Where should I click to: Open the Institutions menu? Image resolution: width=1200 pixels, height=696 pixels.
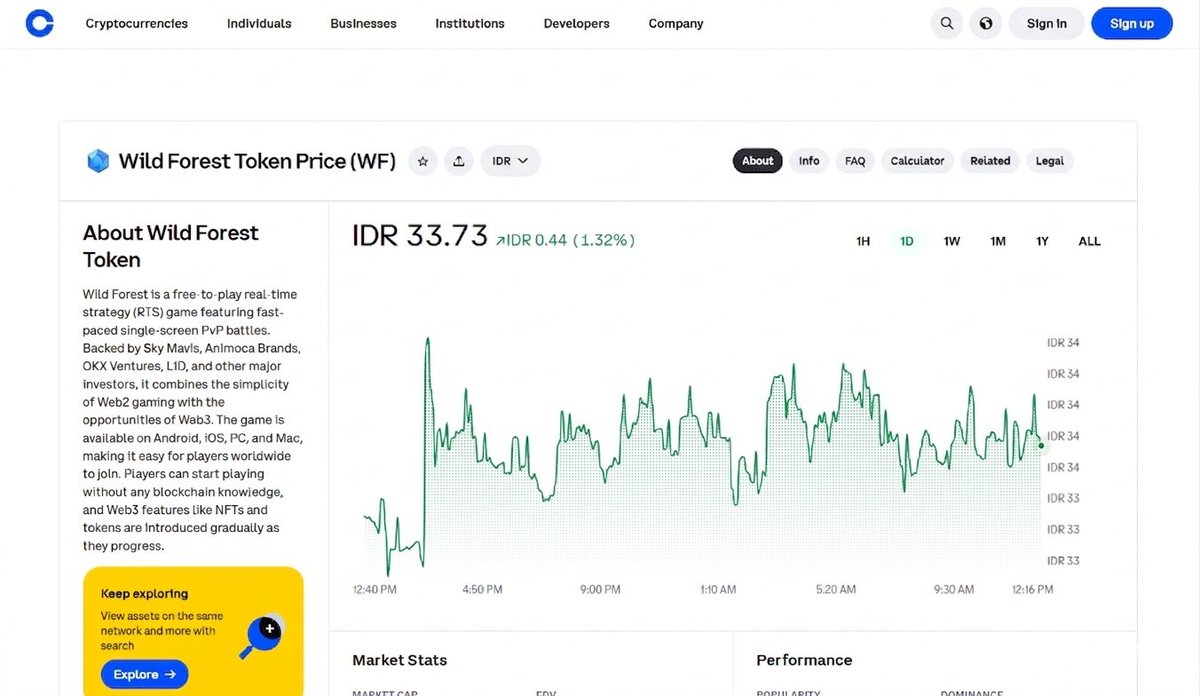point(470,23)
